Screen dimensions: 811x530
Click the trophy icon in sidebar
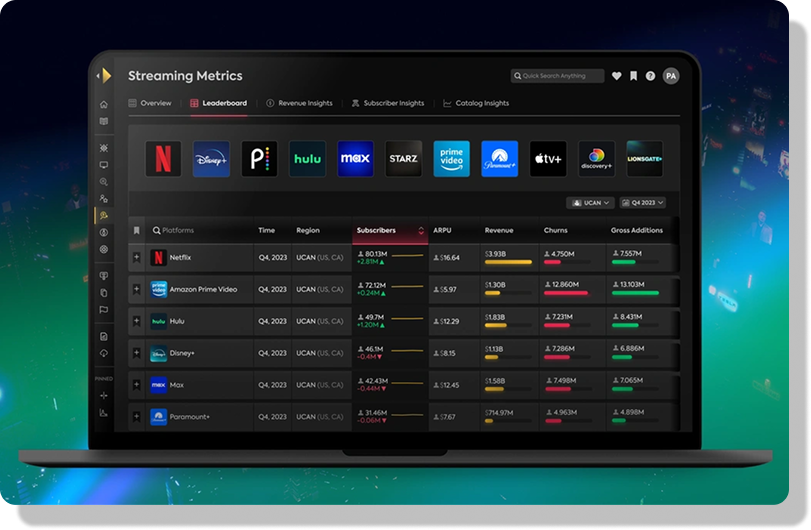(x=104, y=276)
